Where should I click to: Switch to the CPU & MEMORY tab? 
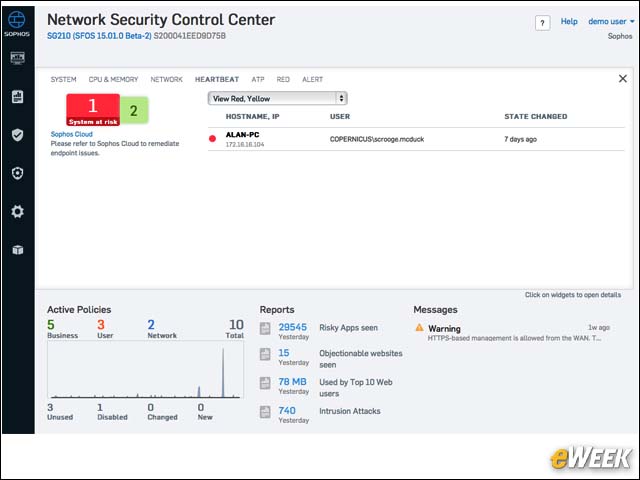pos(113,79)
